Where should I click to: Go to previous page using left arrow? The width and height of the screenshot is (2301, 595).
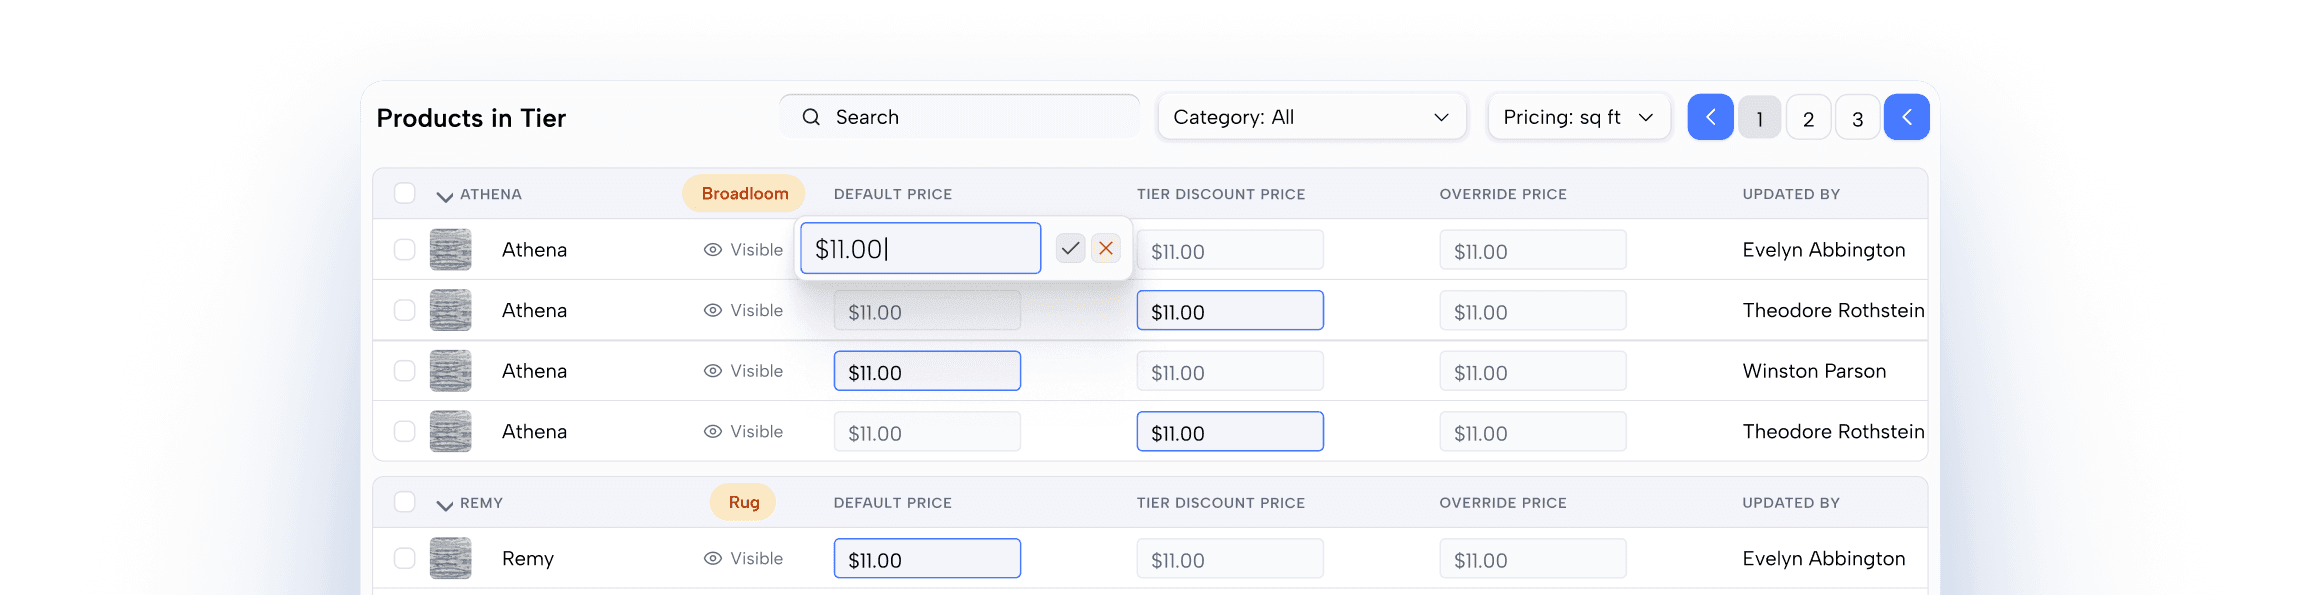[x=1710, y=118]
